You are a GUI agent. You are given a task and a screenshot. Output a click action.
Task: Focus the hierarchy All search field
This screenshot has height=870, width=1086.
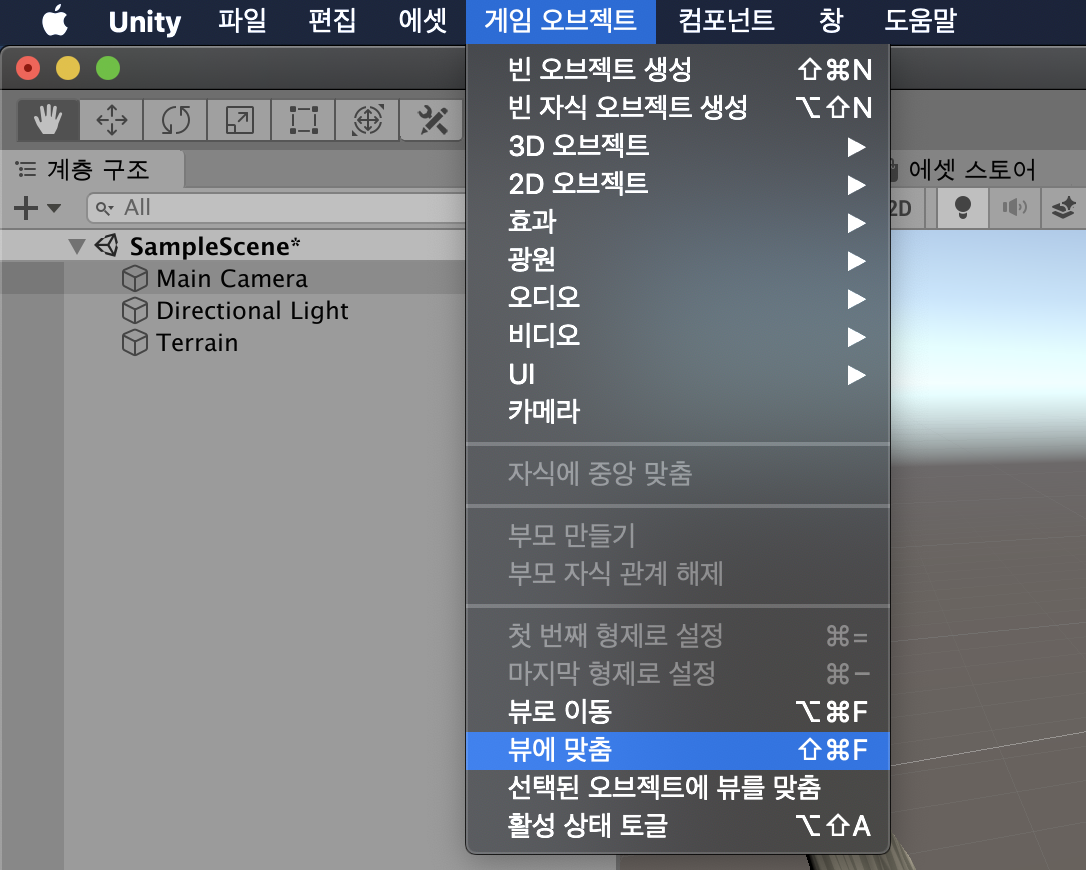pos(277,208)
